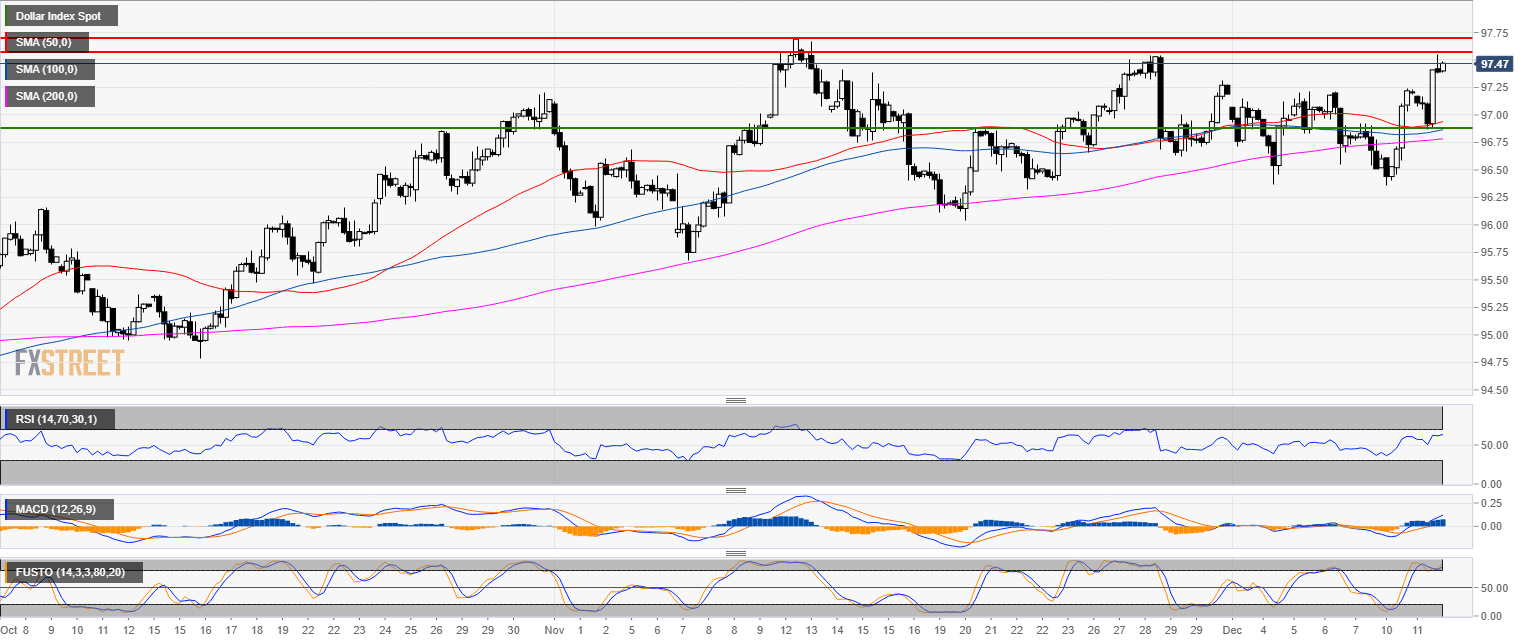Screen dimensions: 1531x643
Task: Click the 50.00 level on RSI axis
Action: [1494, 445]
